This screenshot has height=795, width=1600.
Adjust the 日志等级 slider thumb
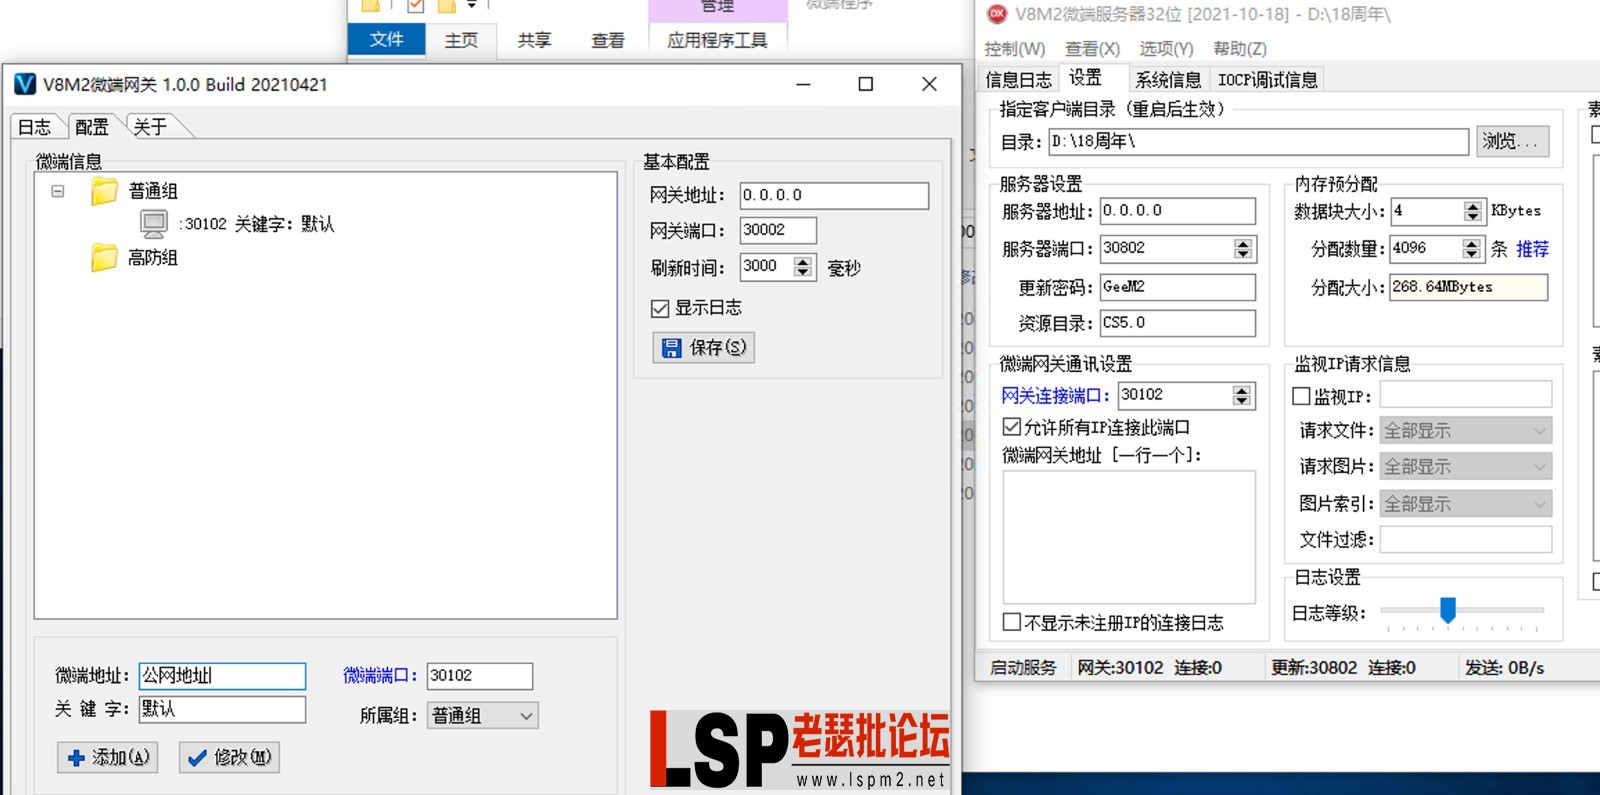(1448, 609)
